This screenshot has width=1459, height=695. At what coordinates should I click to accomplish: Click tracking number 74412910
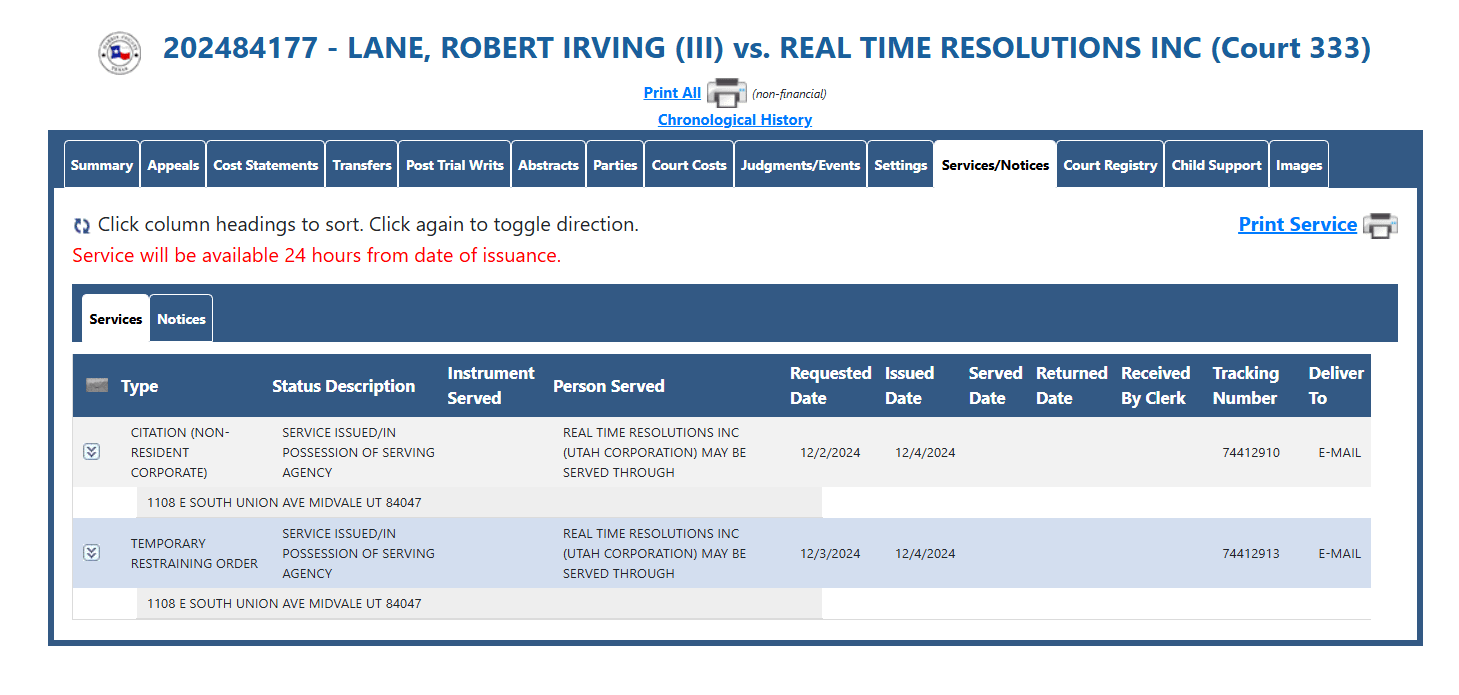(1251, 453)
